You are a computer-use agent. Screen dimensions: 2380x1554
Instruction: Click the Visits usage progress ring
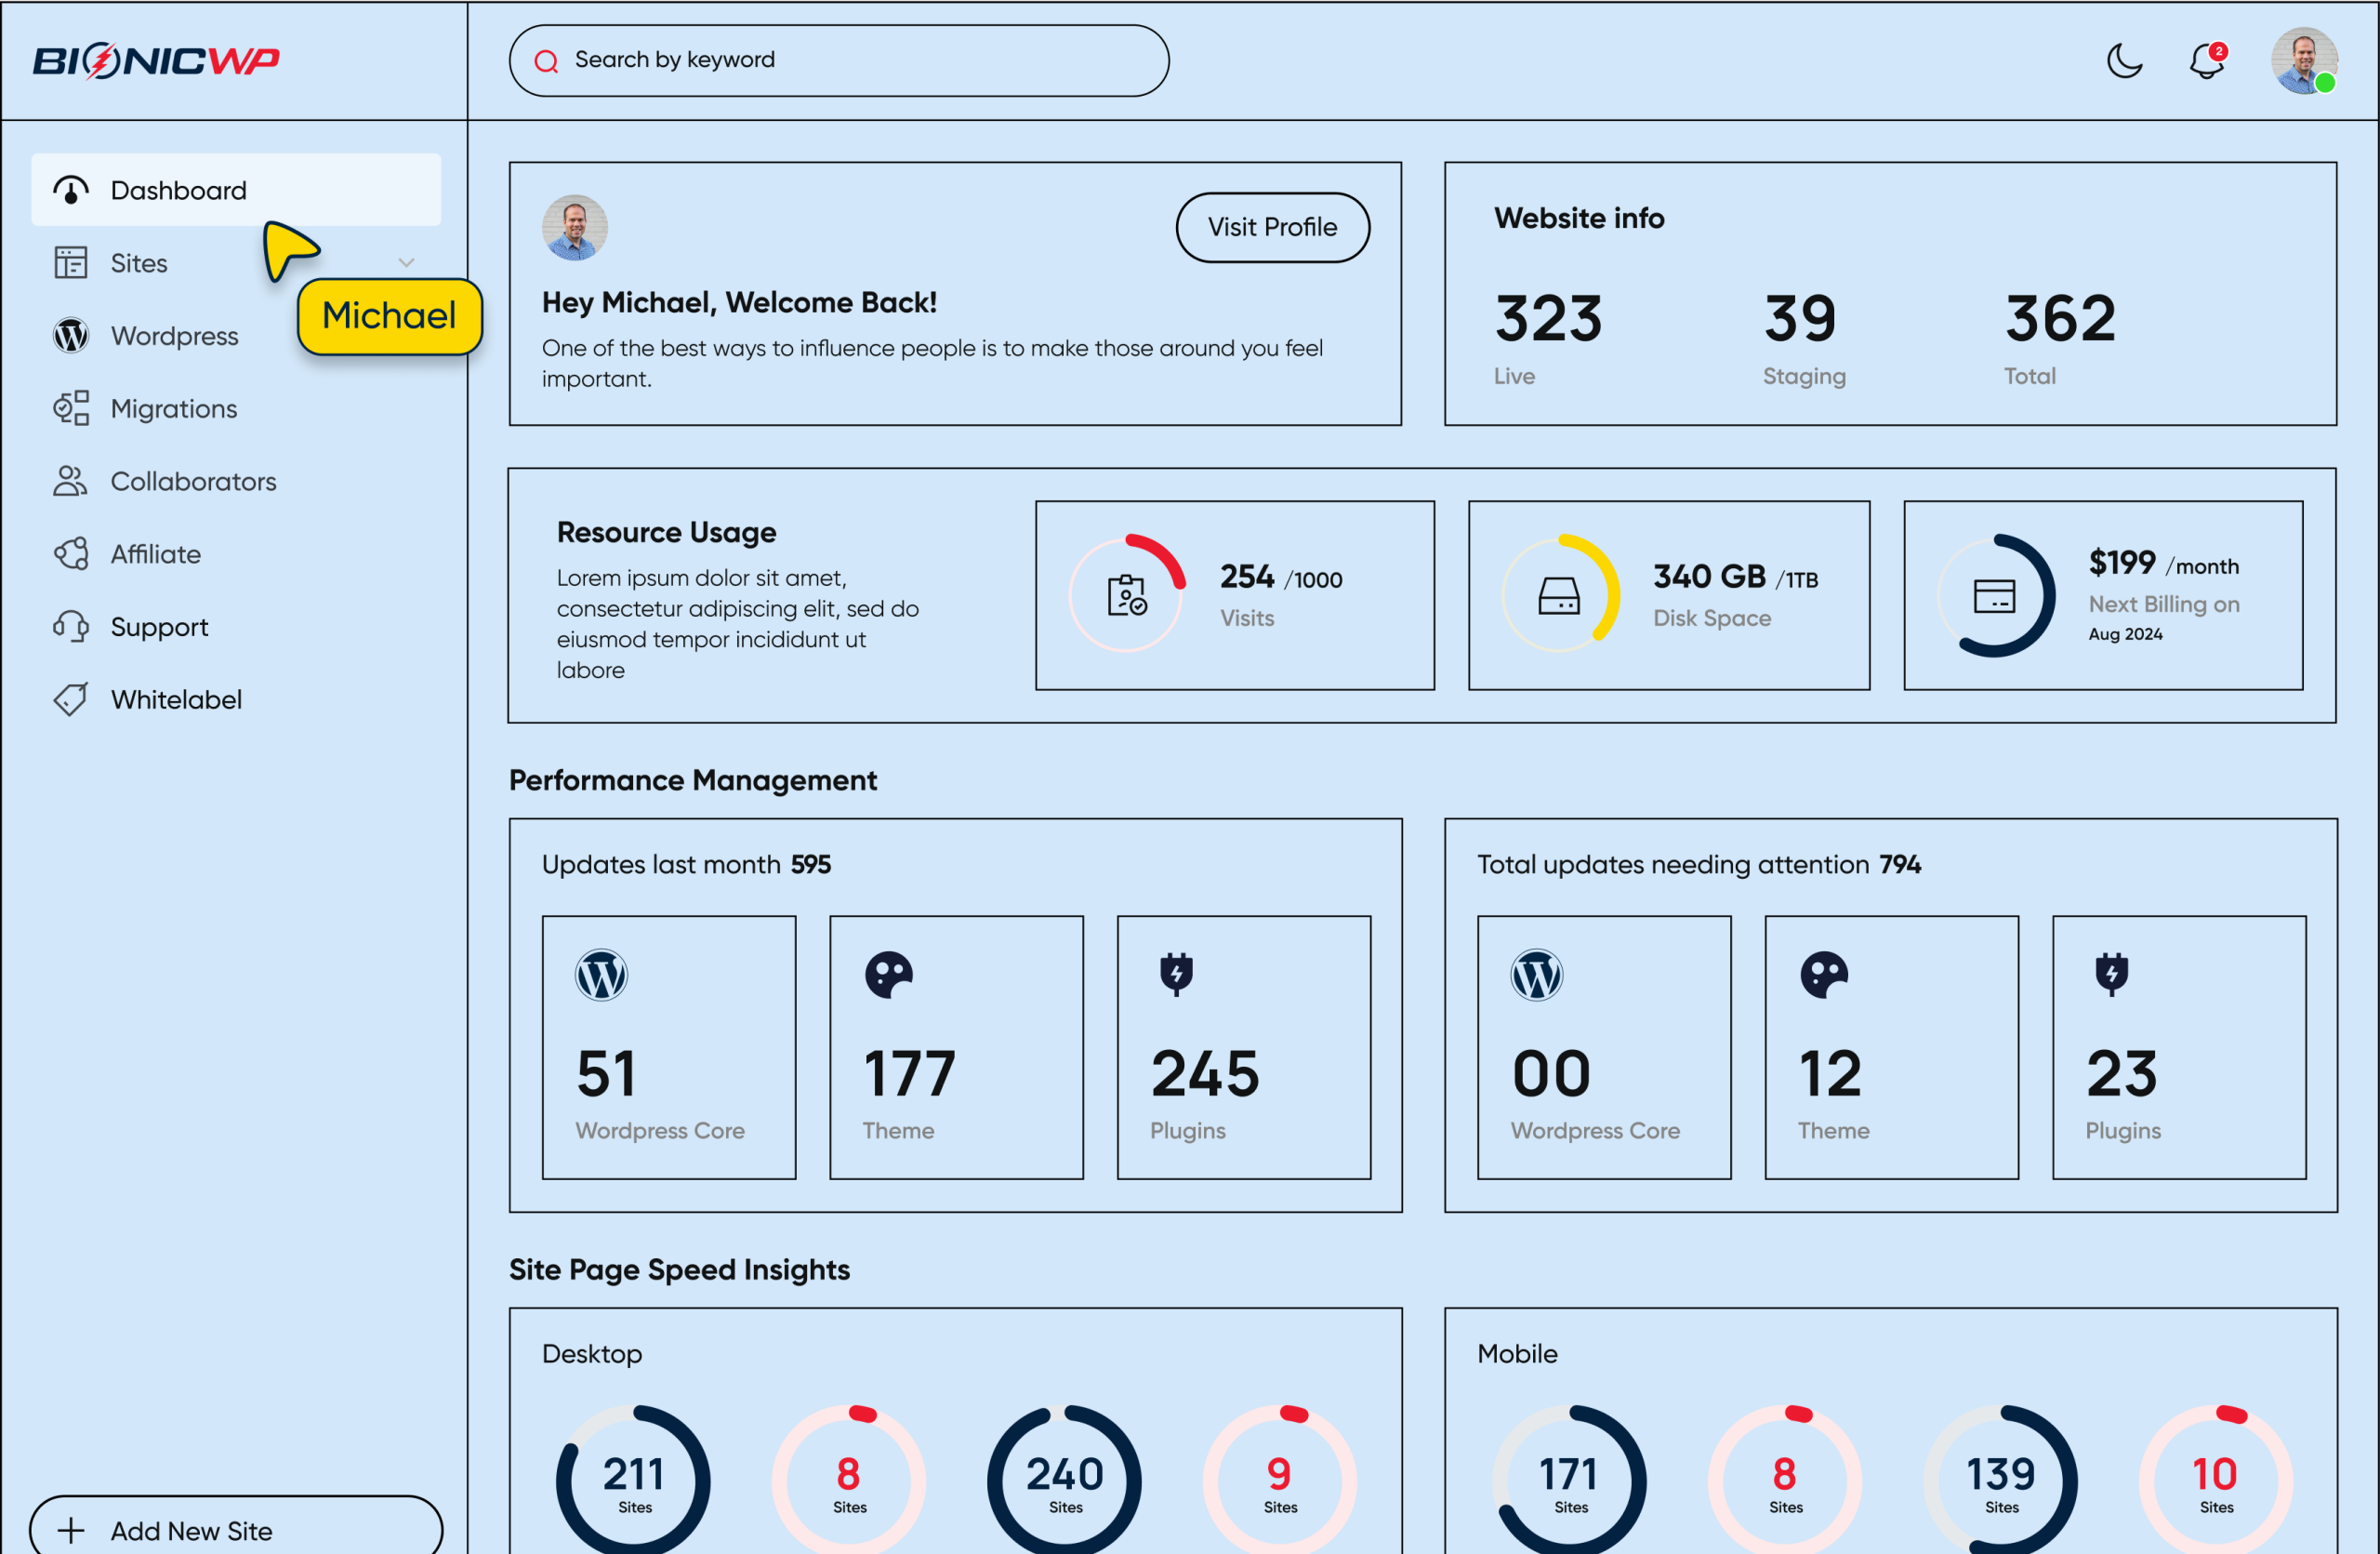pos(1127,595)
